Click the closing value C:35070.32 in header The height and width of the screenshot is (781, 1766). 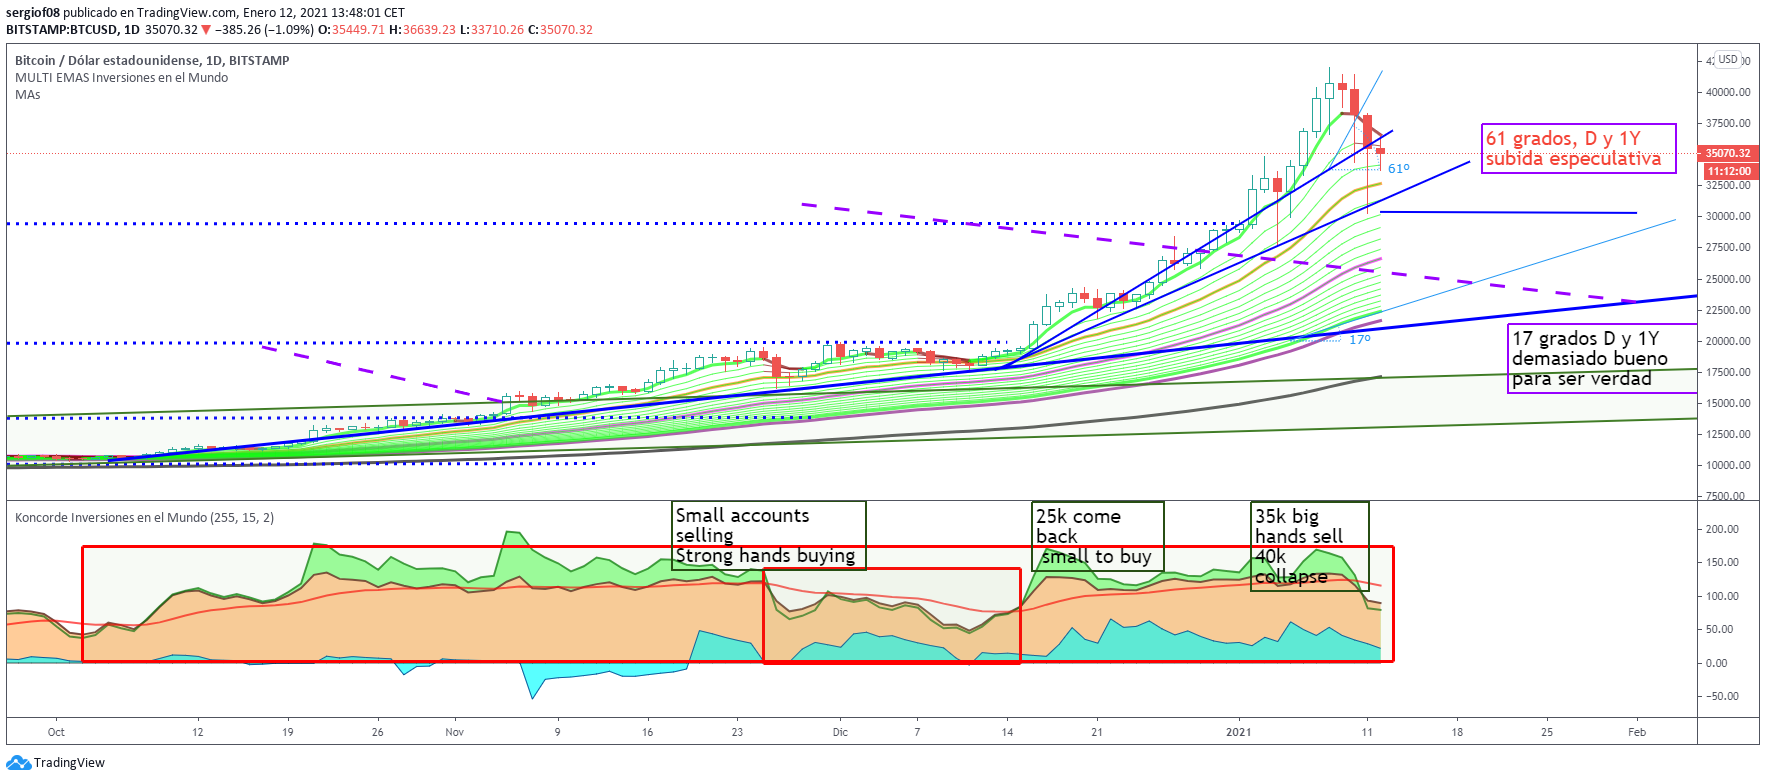(x=560, y=30)
